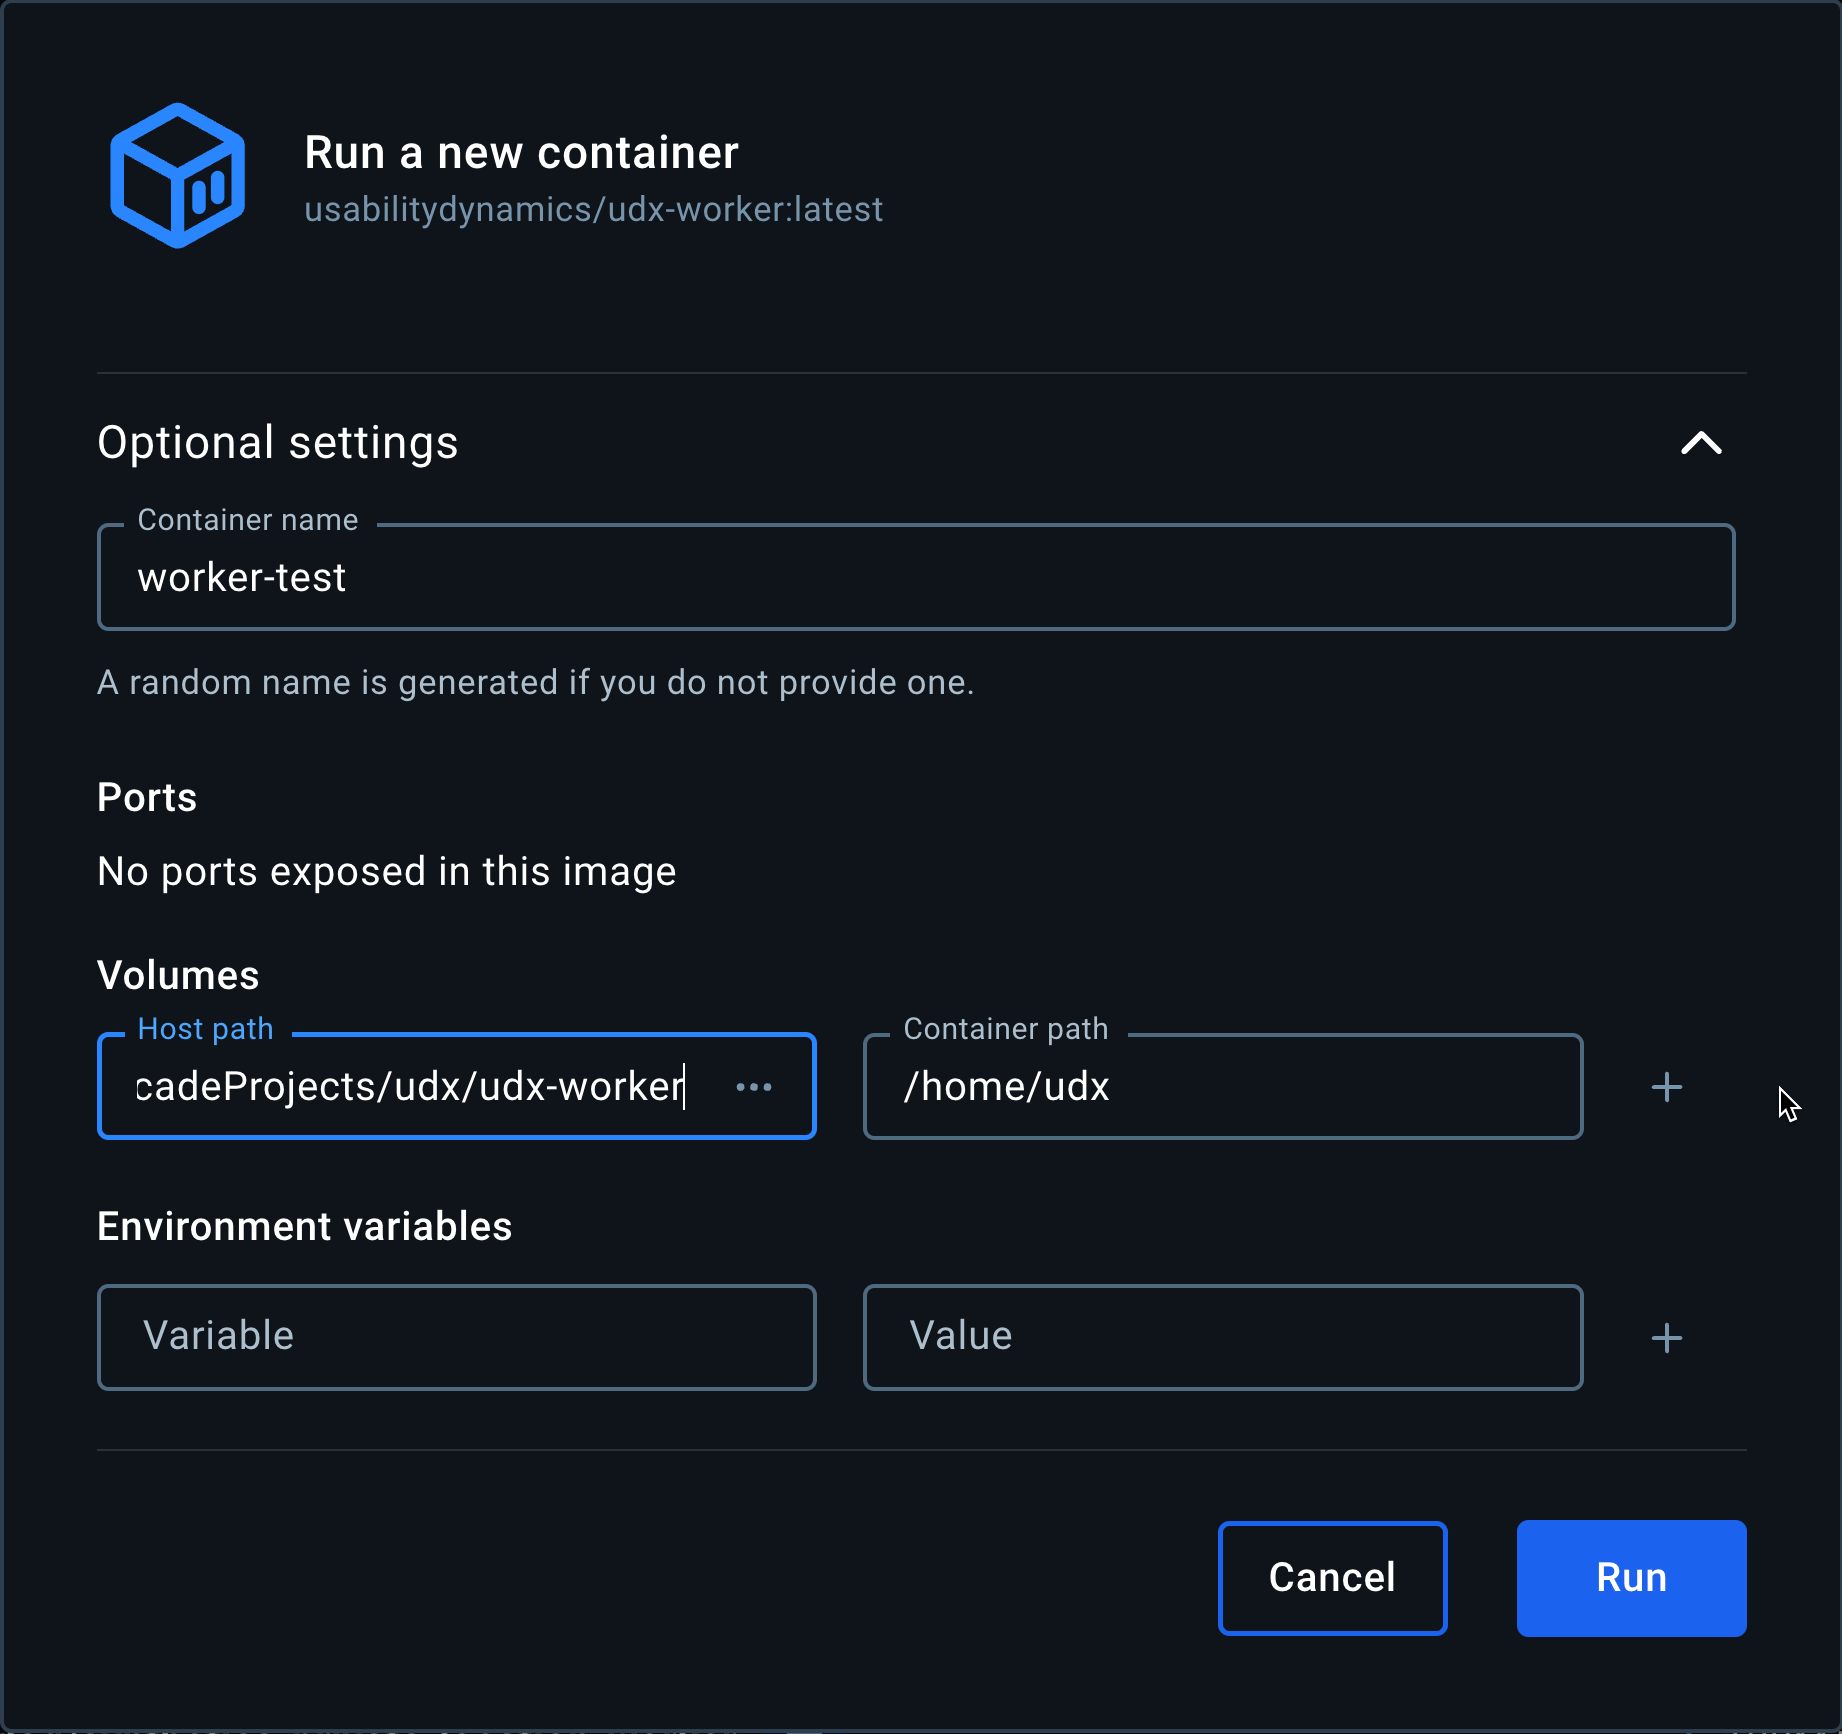Click the 'No ports exposed in this image' text
The width and height of the screenshot is (1842, 1734).
coord(387,872)
